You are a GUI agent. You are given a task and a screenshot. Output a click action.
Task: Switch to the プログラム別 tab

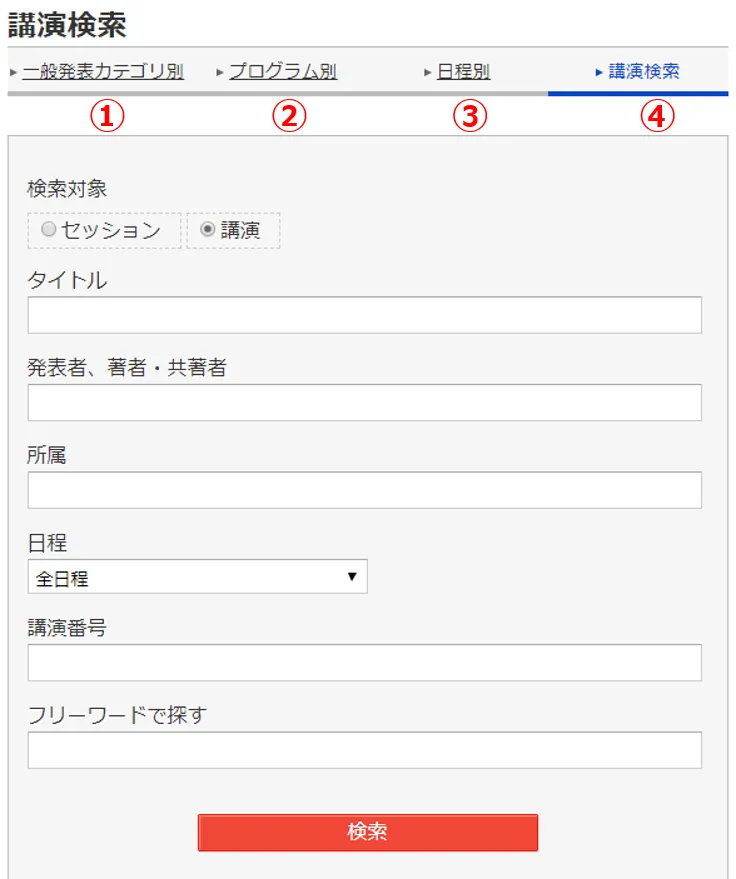coord(283,72)
